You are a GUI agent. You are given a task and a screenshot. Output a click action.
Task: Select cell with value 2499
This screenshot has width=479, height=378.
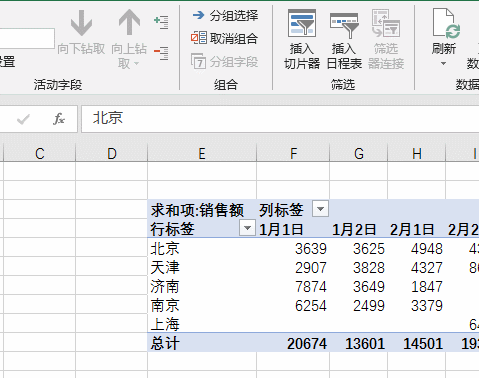pos(359,305)
